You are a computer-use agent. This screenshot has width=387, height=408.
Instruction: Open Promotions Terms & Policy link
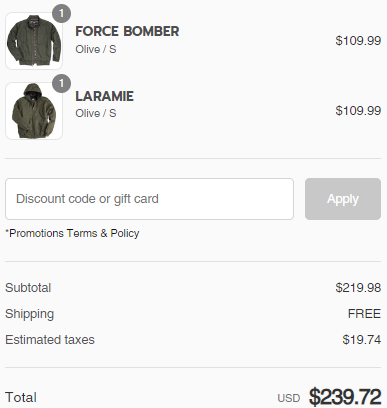point(72,233)
